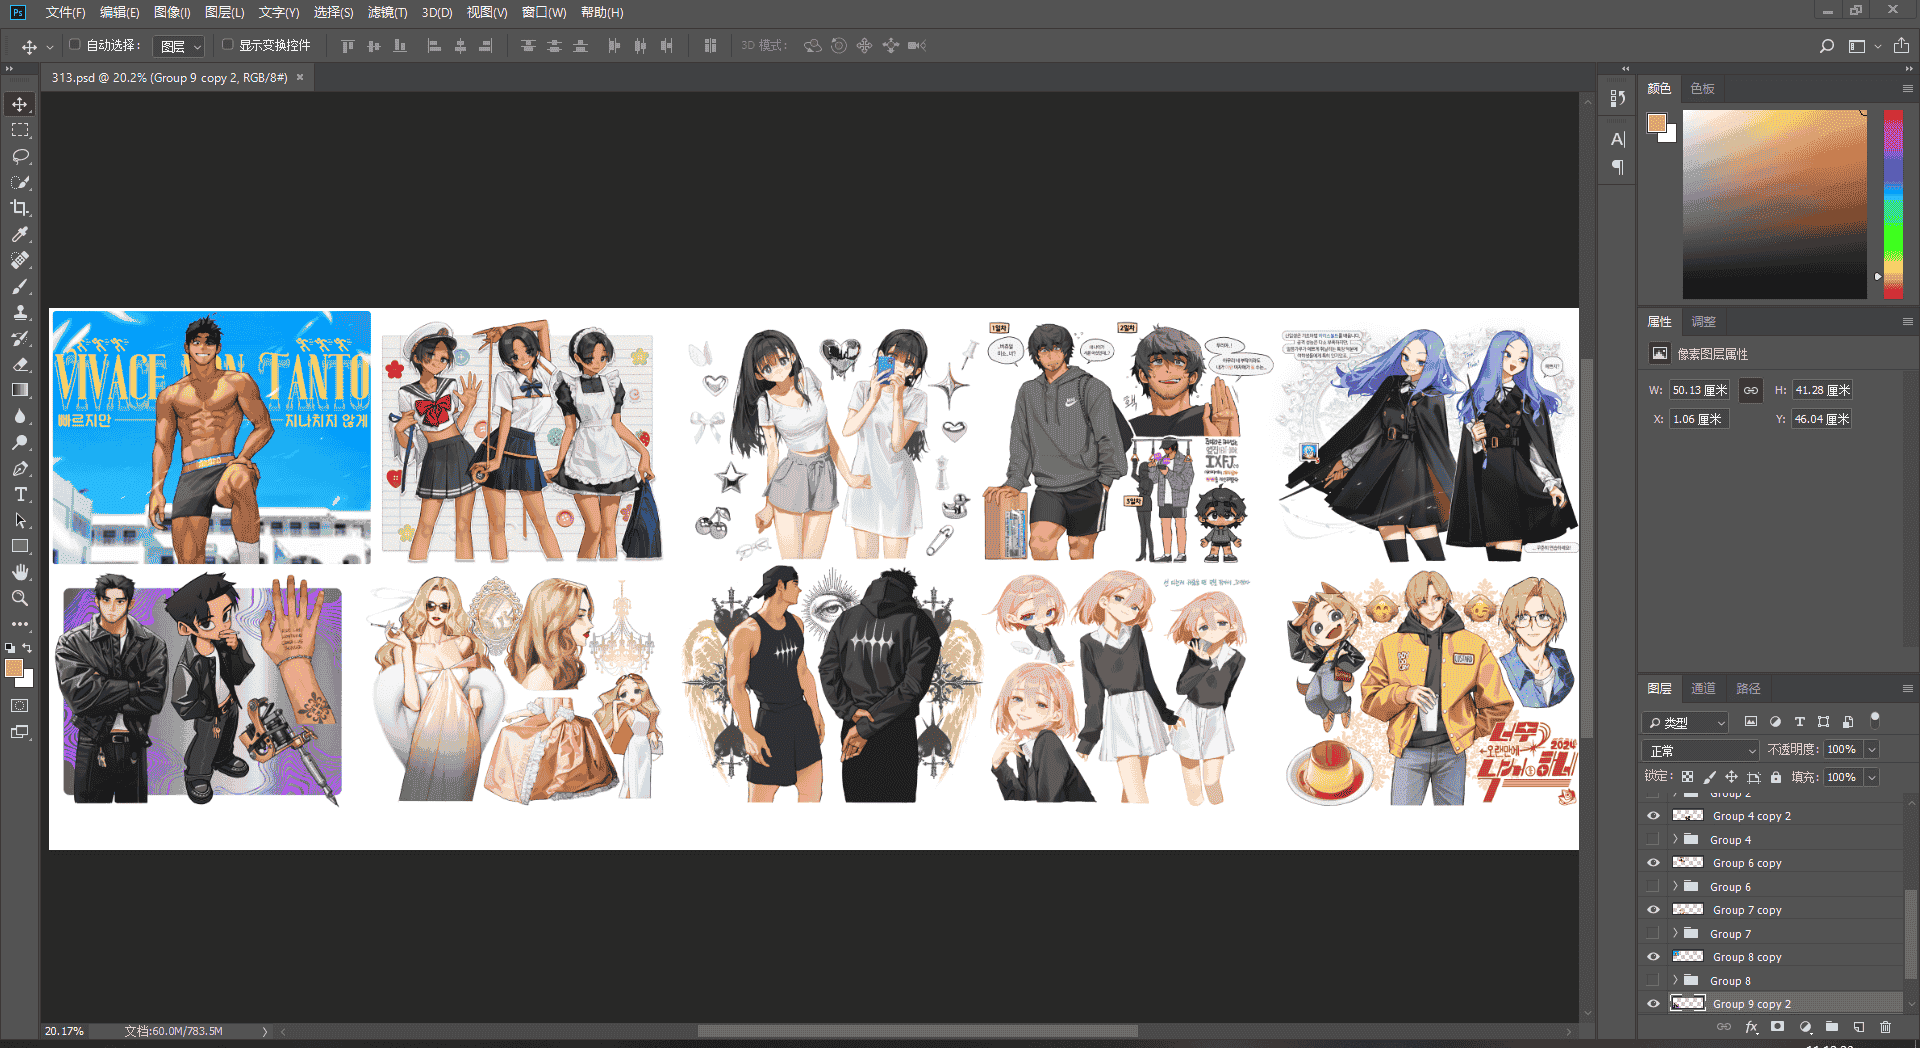The width and height of the screenshot is (1920, 1048).
Task: Close the 313.psd document tab
Action: 300,77
